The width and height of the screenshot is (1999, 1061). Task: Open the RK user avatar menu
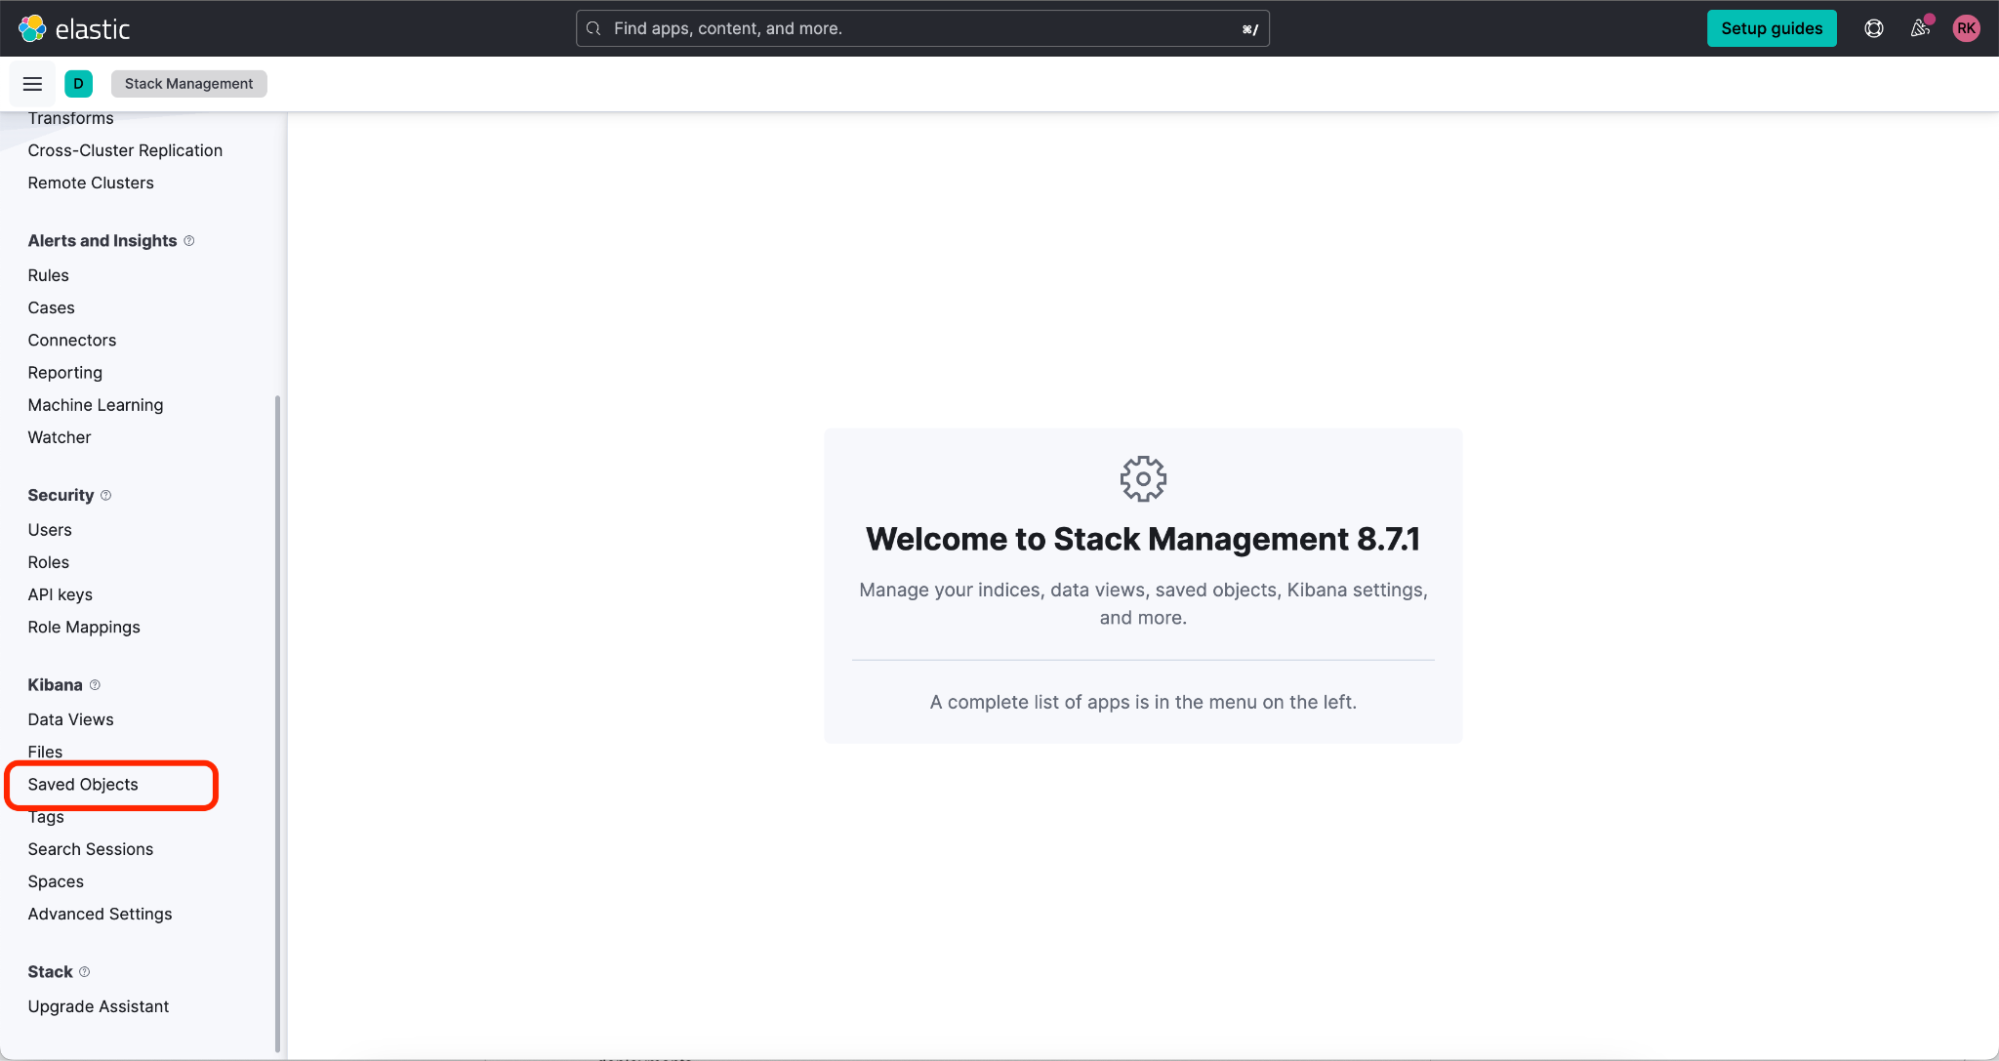(x=1966, y=28)
